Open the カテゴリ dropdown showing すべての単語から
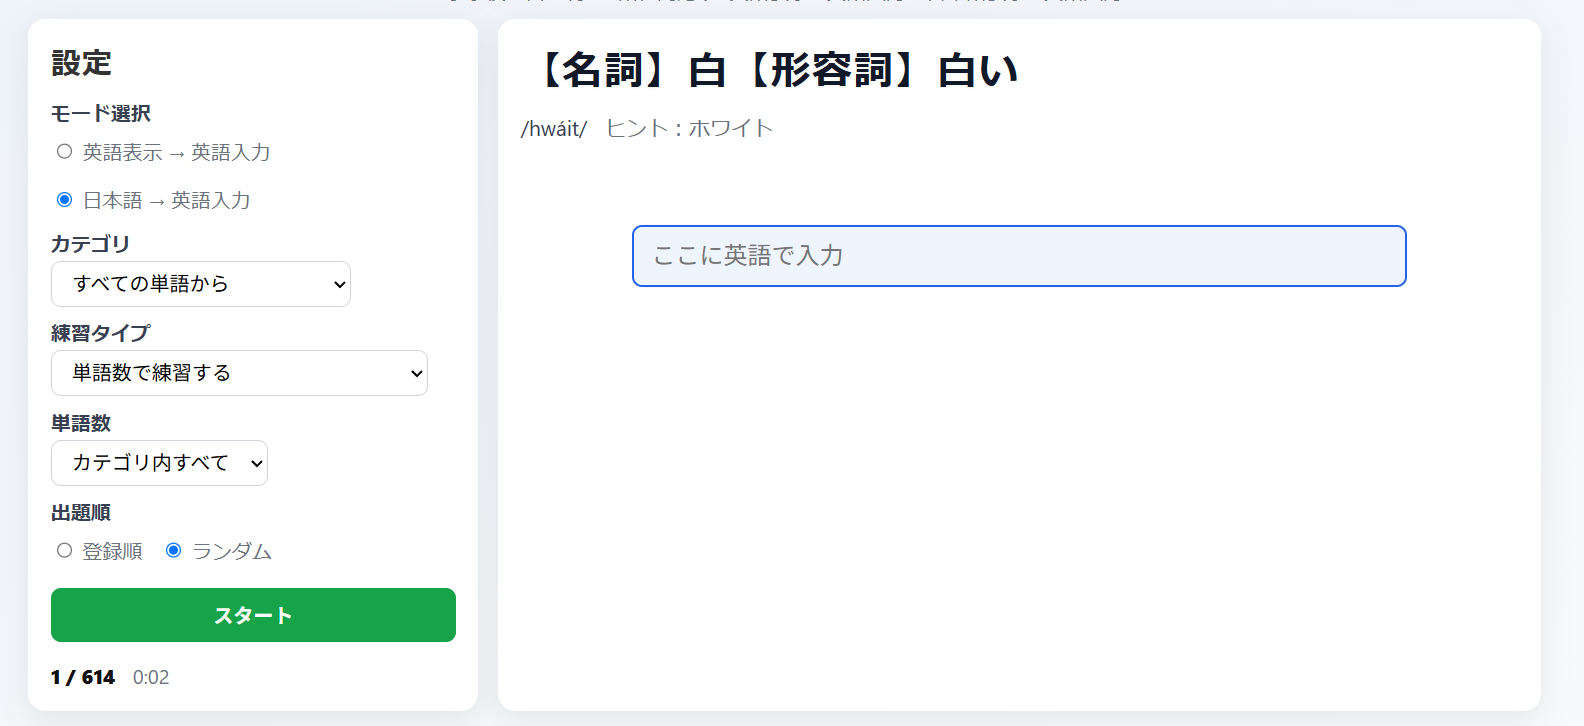The width and height of the screenshot is (1584, 726). tap(201, 284)
